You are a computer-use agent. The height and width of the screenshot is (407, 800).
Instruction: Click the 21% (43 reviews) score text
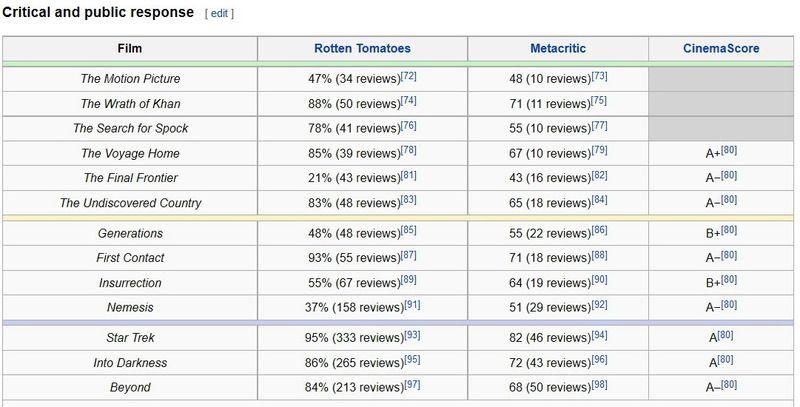point(355,177)
